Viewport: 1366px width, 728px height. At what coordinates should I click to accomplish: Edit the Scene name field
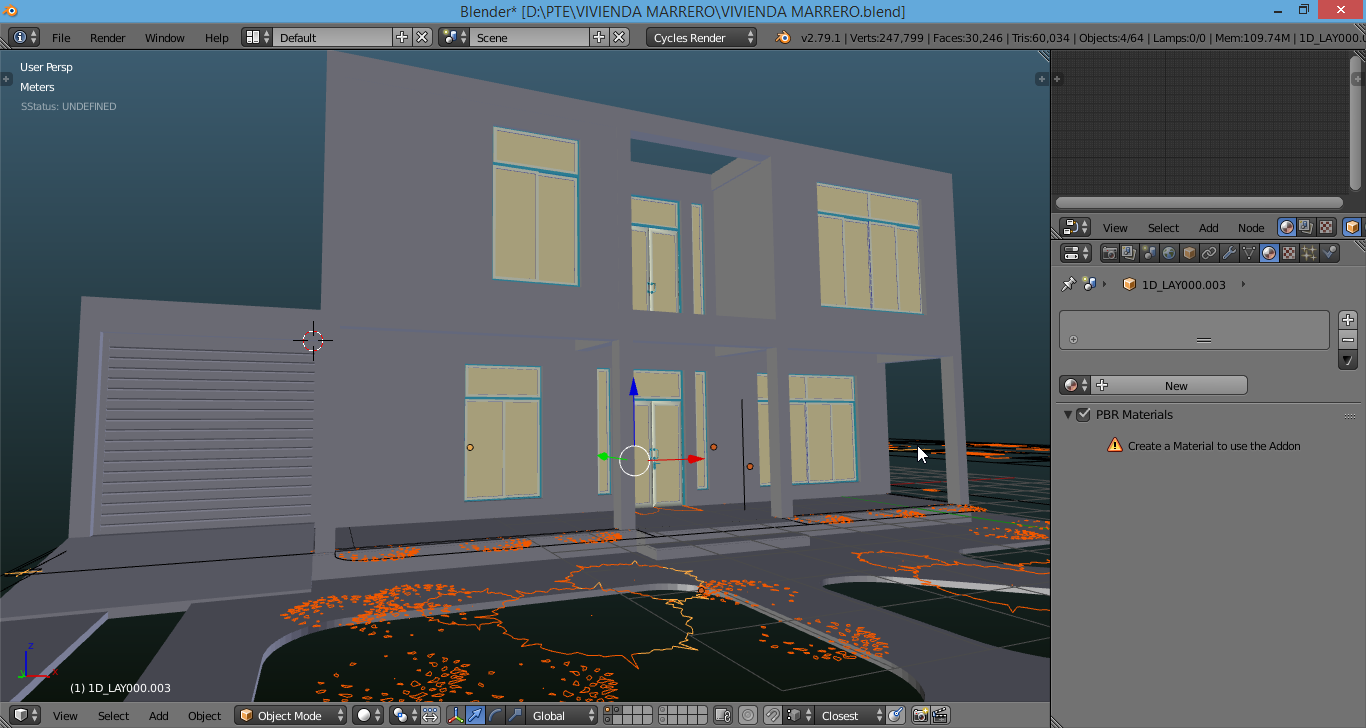[529, 37]
